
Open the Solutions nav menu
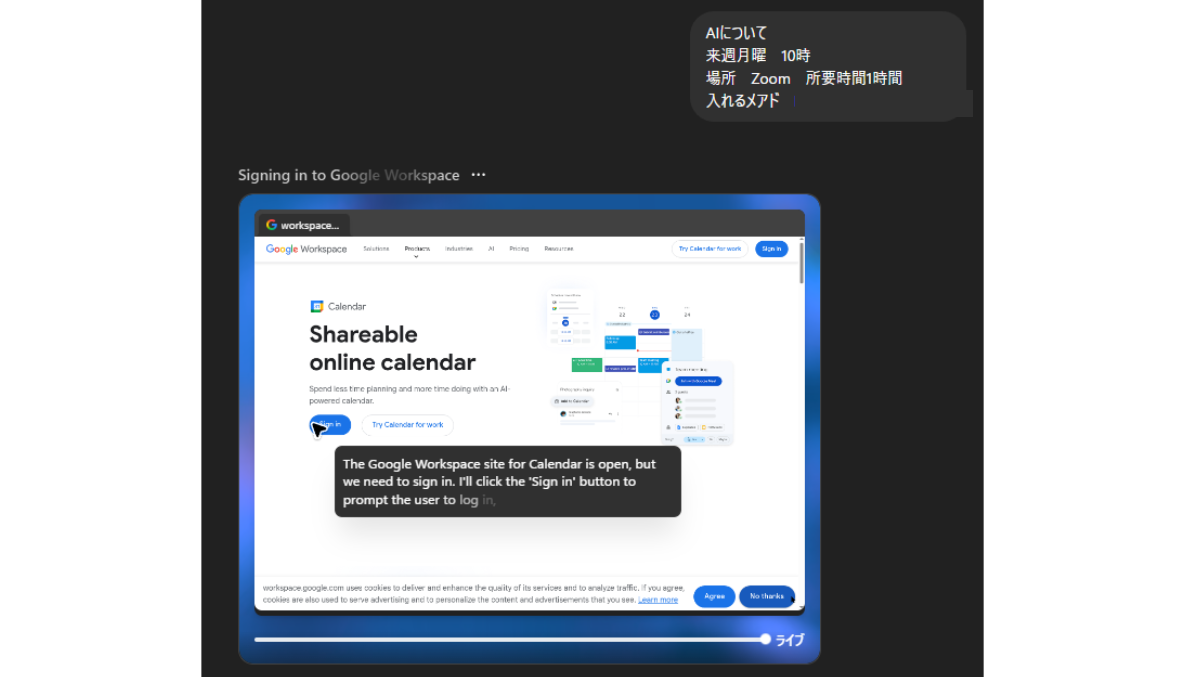coord(376,249)
